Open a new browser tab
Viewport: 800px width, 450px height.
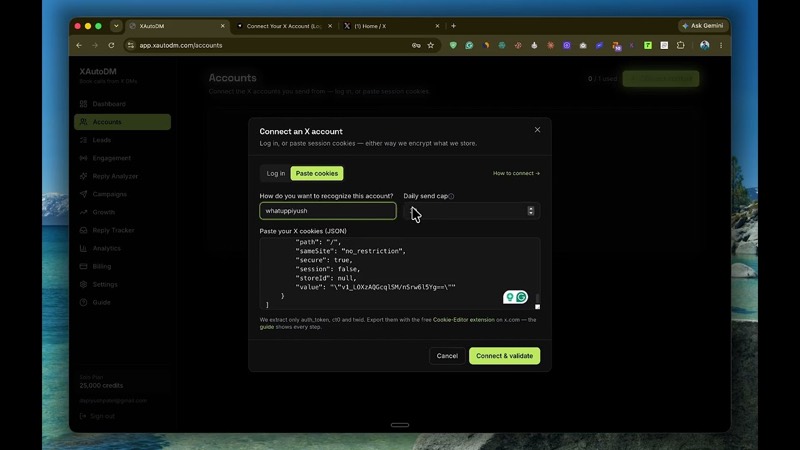pyautogui.click(x=454, y=26)
